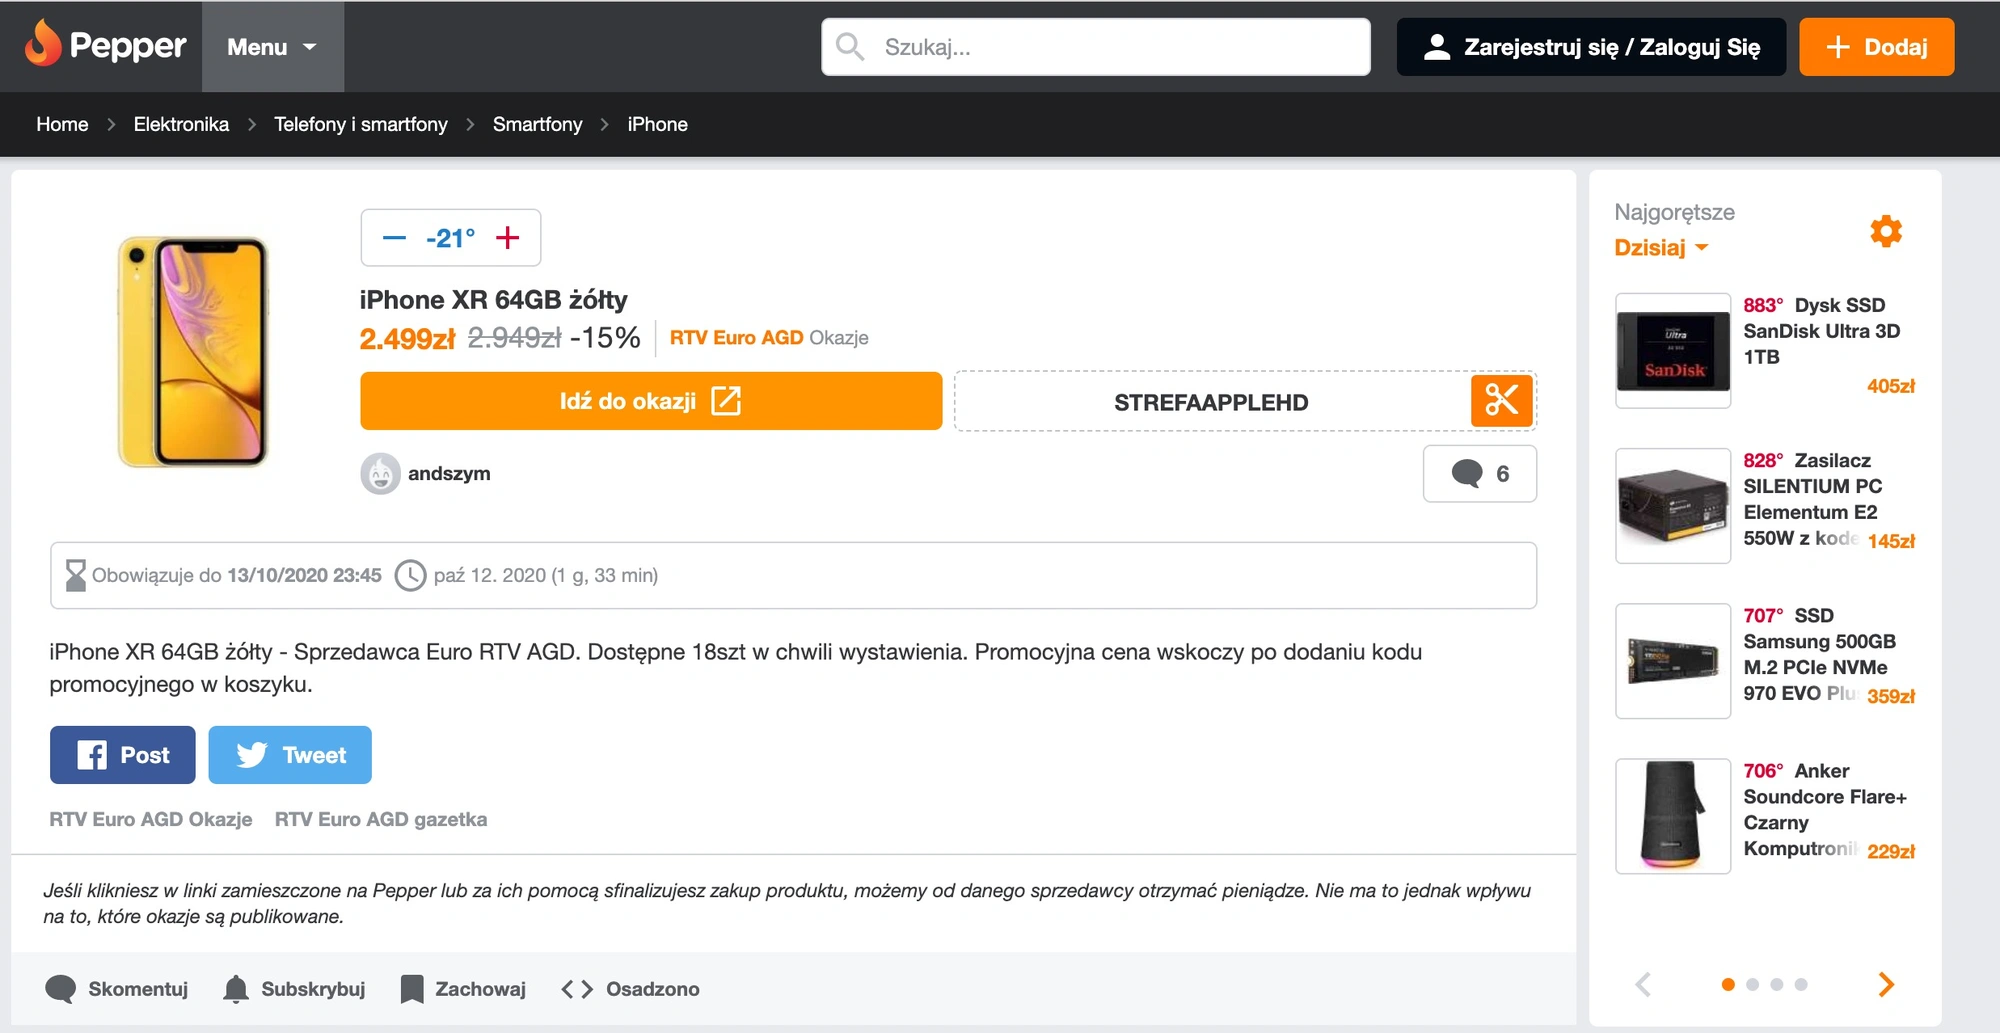2000x1033 pixels.
Task: Open the Elektronika breadcrumb item
Action: click(181, 124)
